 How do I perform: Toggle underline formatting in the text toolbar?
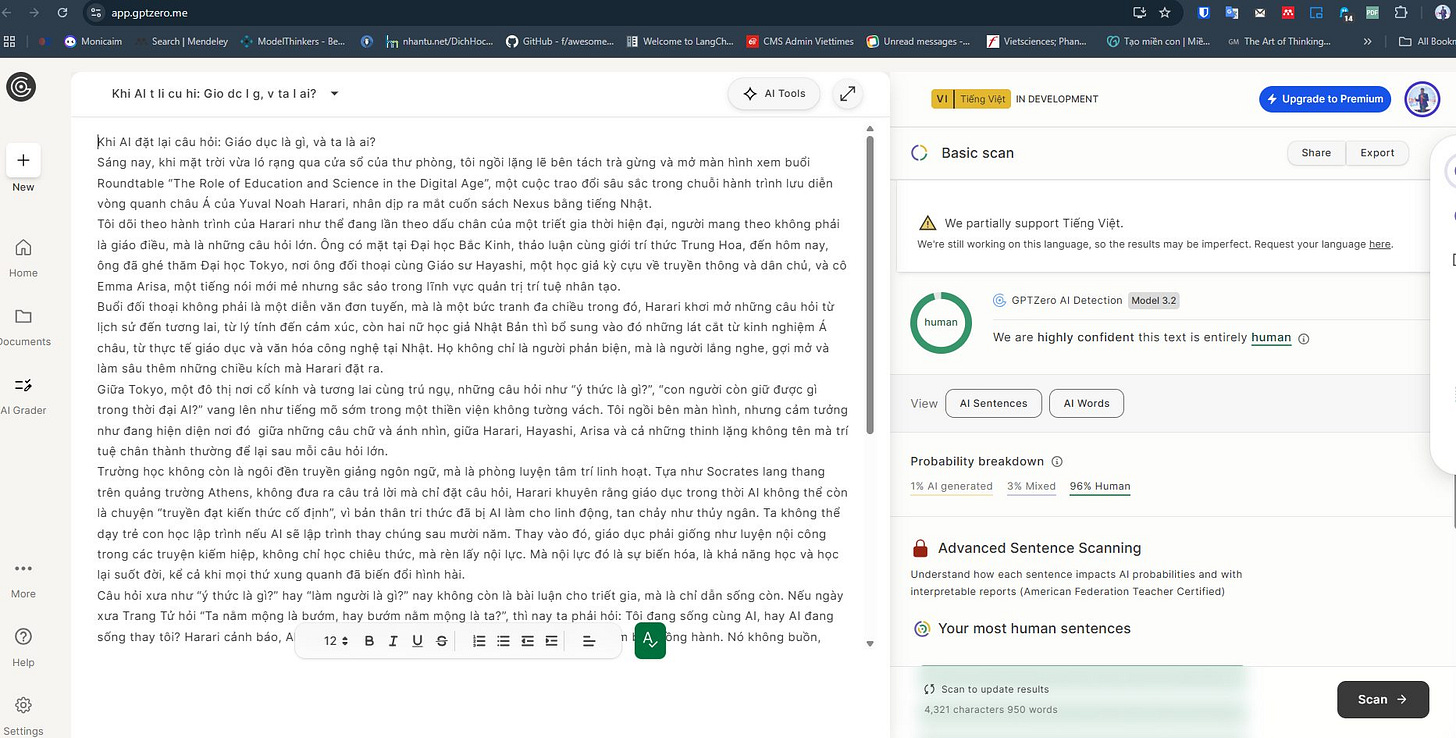[417, 641]
